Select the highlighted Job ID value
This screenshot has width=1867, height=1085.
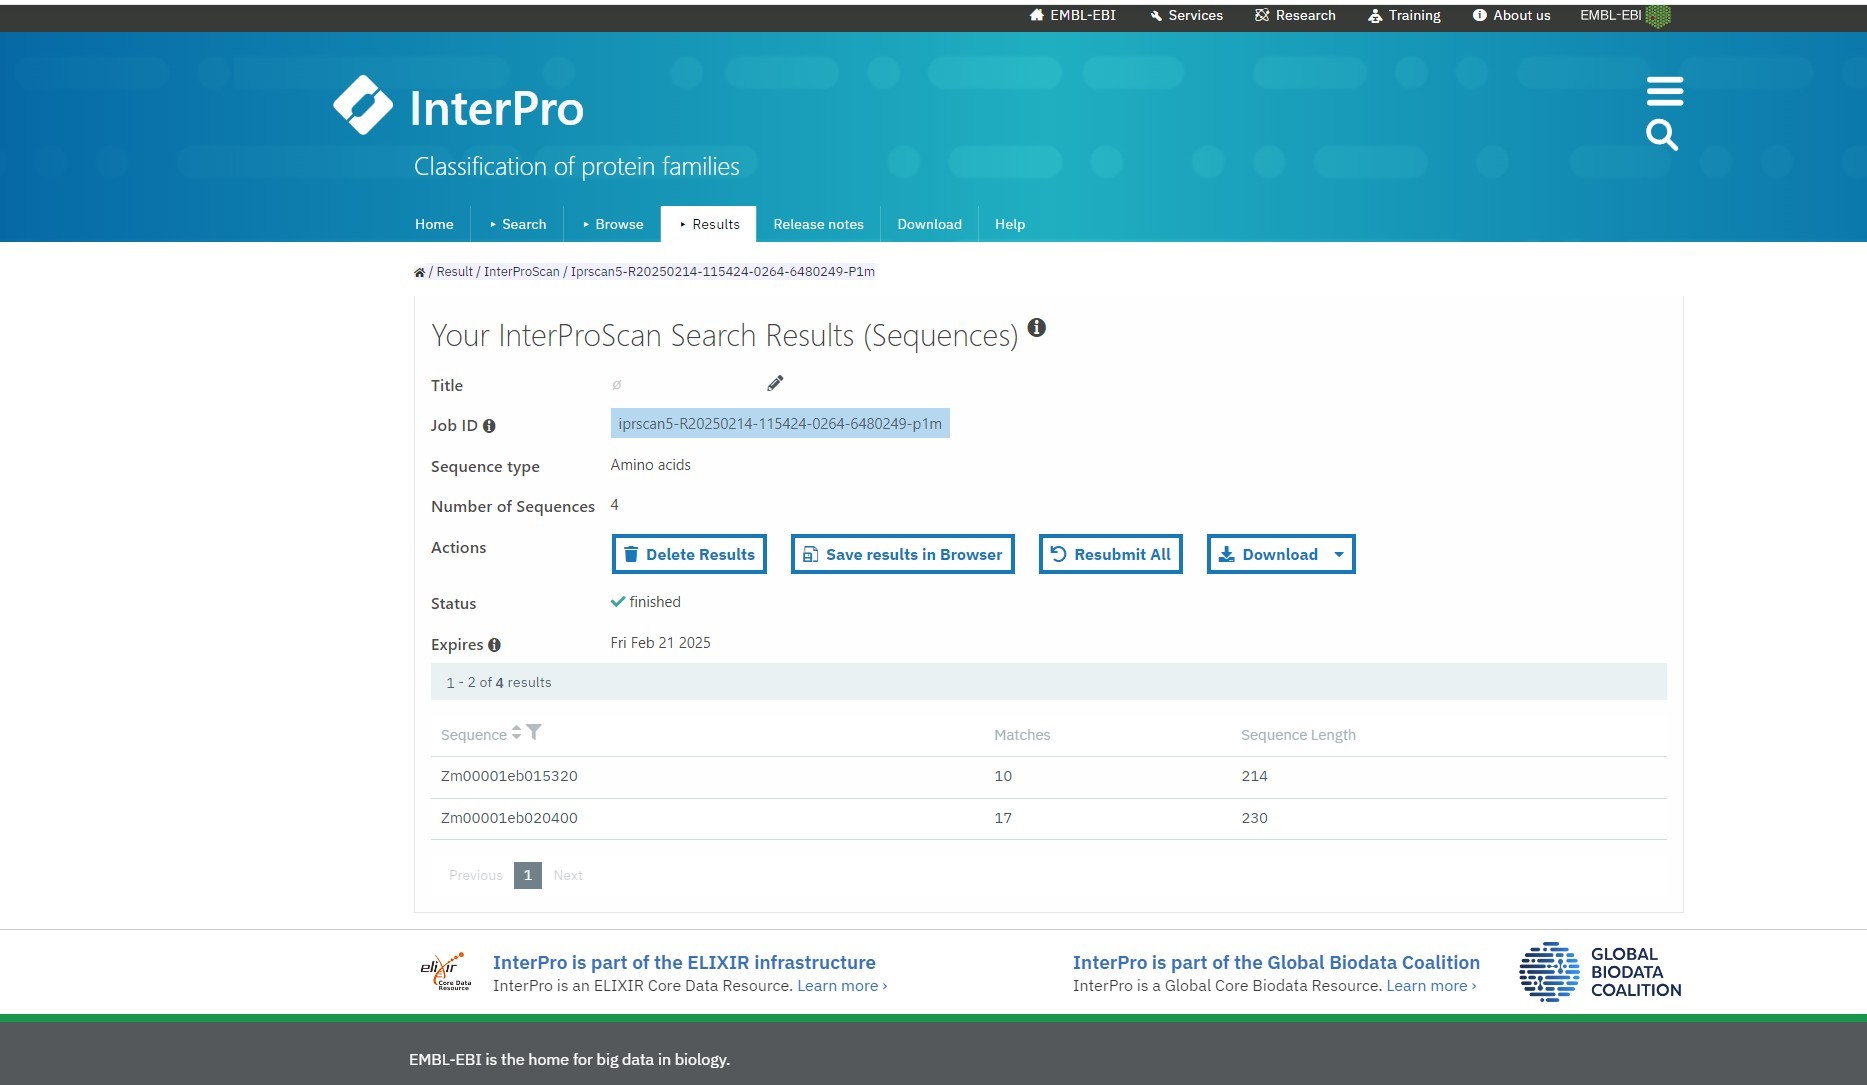(780, 424)
